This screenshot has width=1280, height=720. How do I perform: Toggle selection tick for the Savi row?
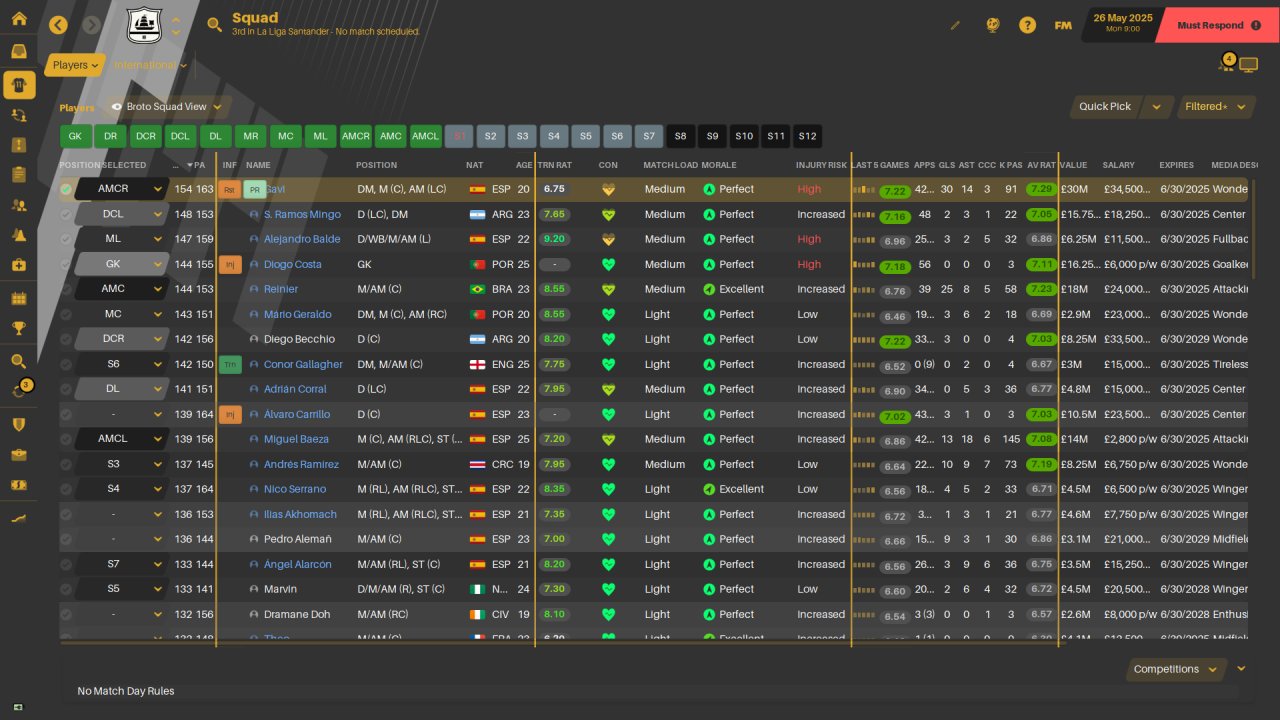click(66, 189)
